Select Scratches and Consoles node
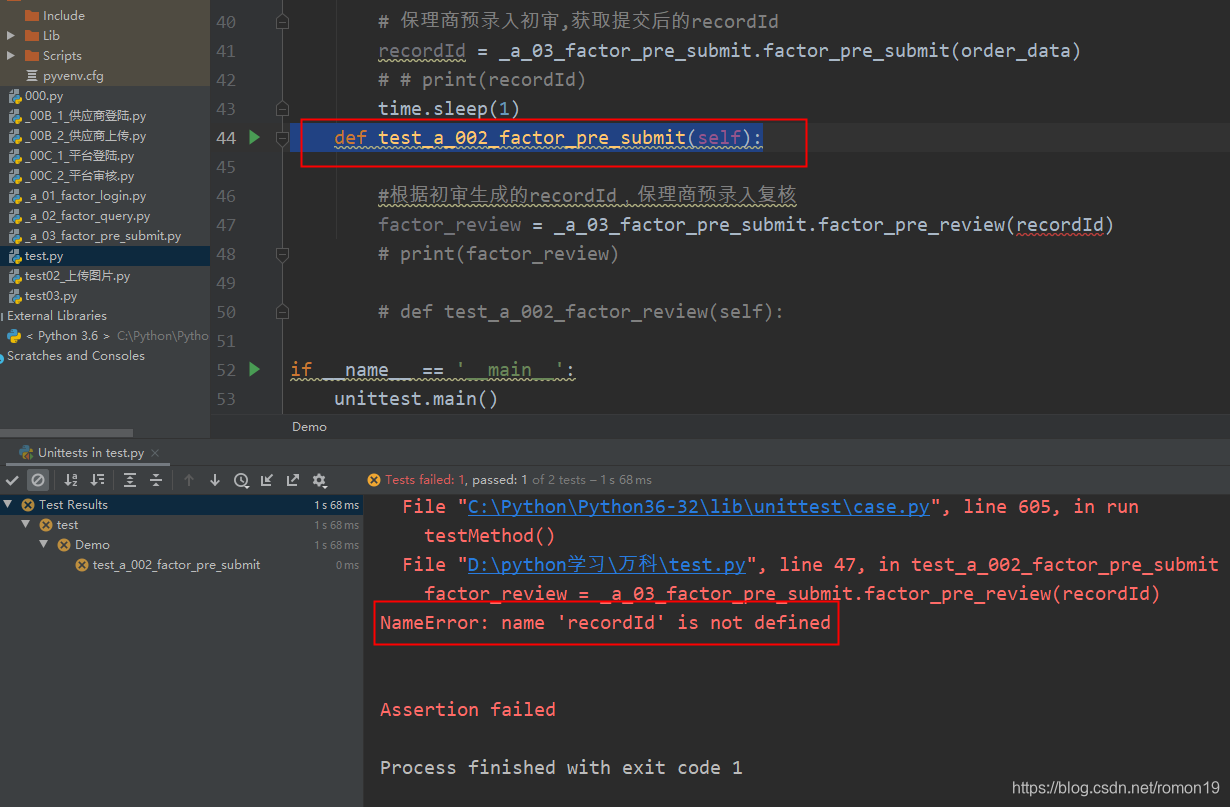The height and width of the screenshot is (807, 1230). (75, 356)
